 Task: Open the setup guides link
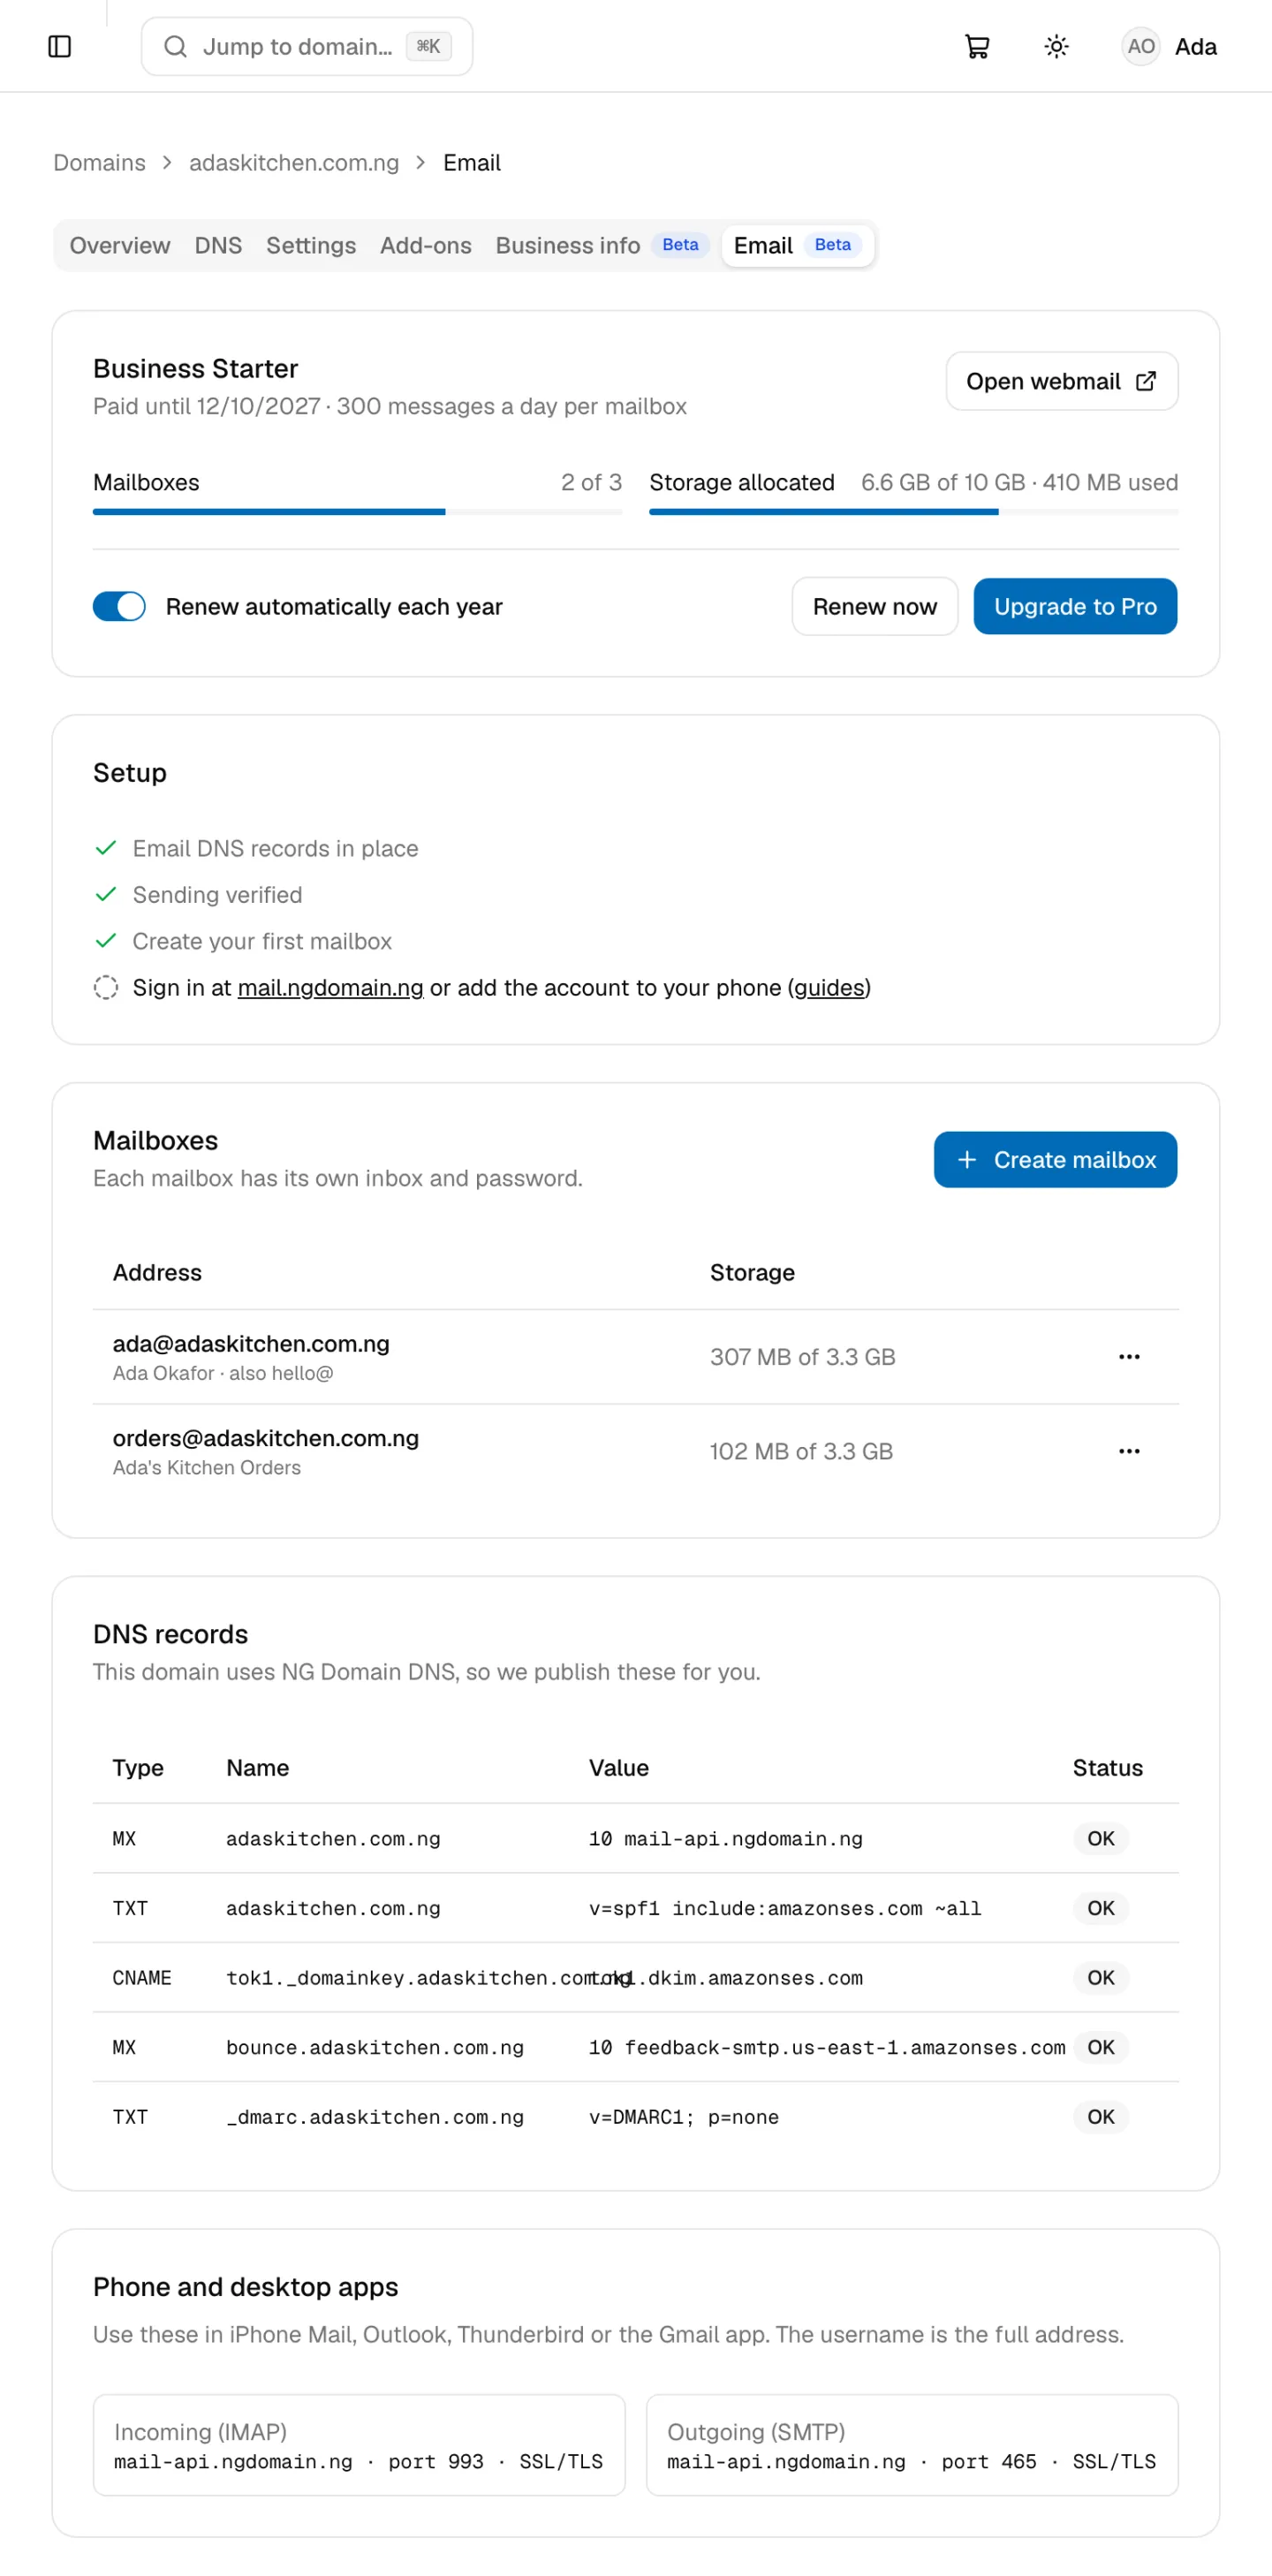point(829,987)
